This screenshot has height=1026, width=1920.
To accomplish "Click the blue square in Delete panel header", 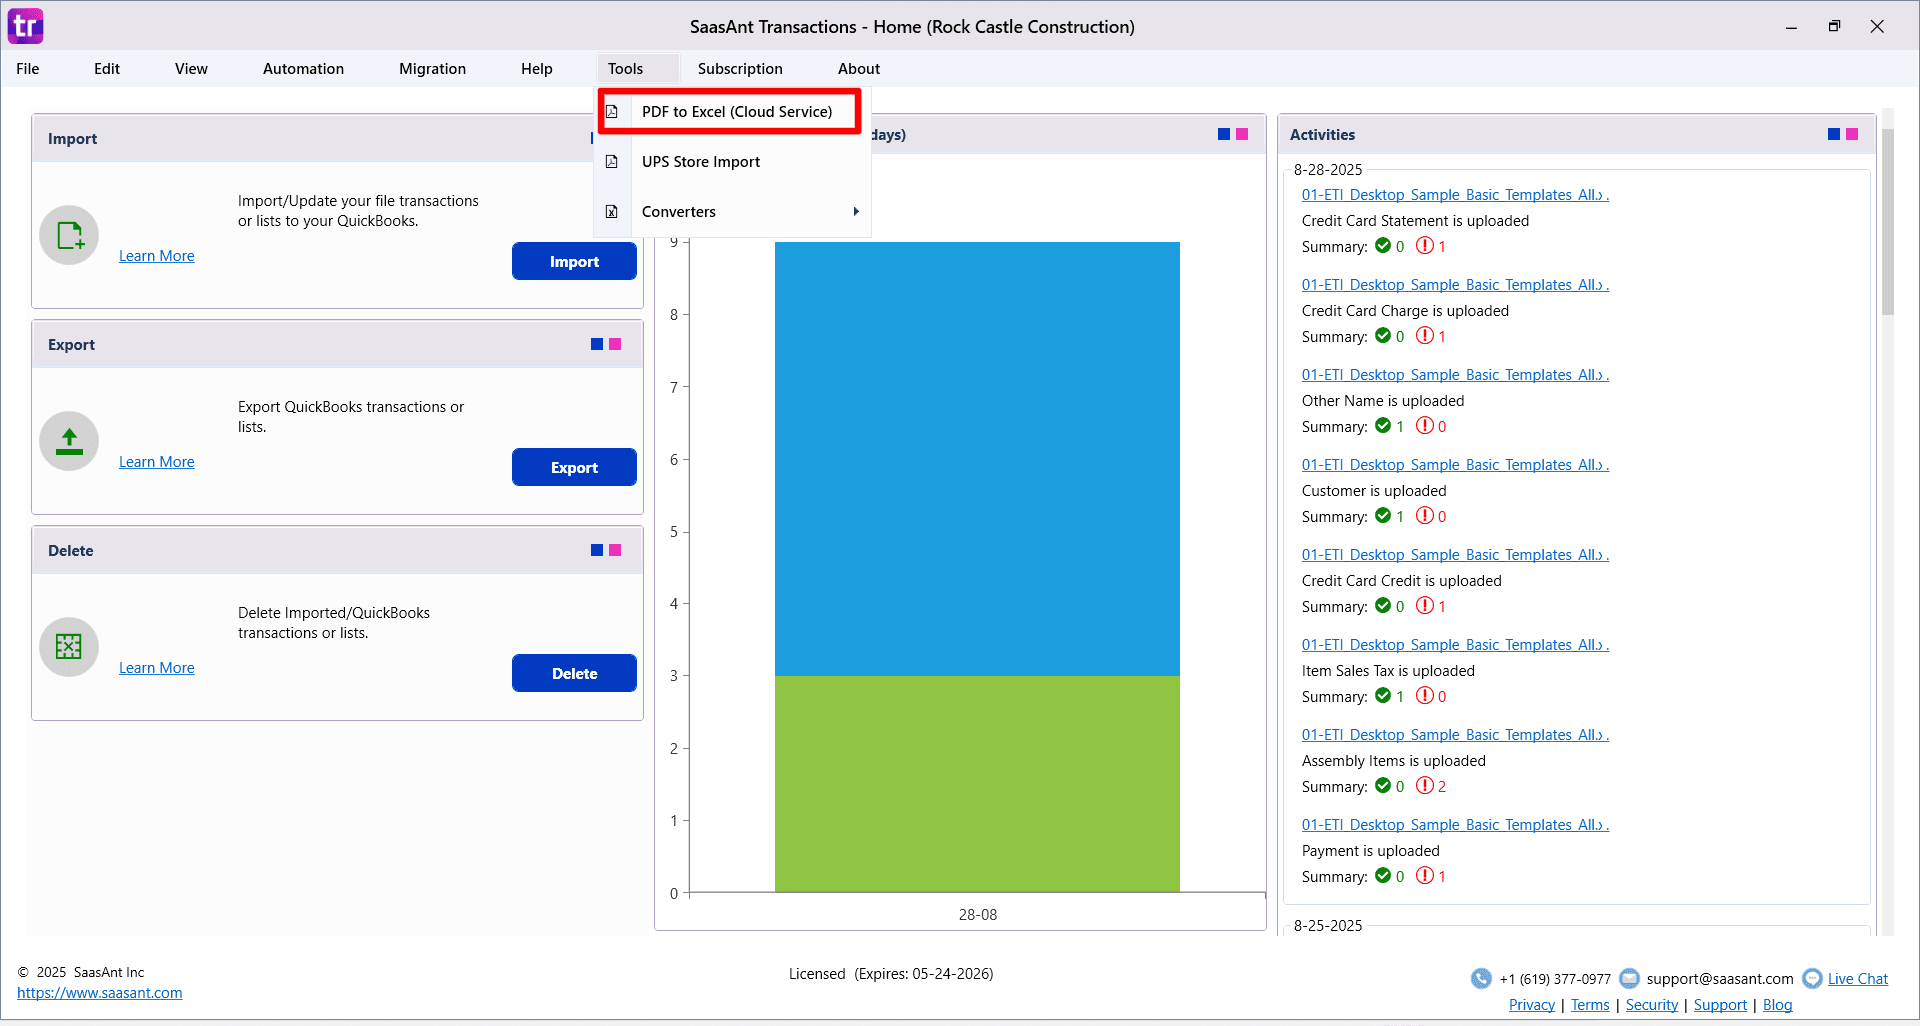I will pyautogui.click(x=597, y=550).
